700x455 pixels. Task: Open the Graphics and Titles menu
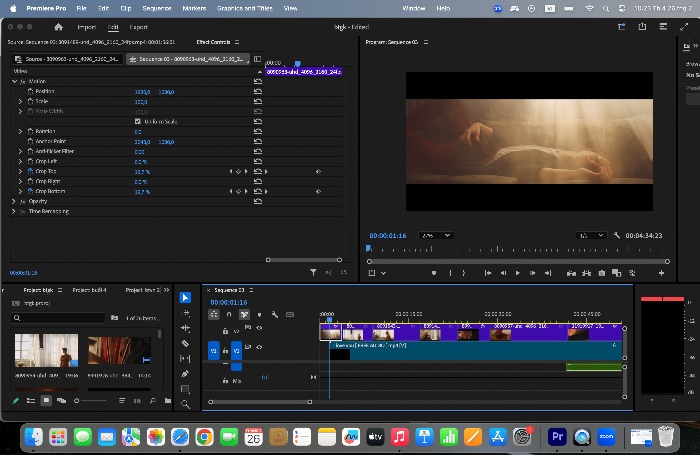tap(245, 8)
